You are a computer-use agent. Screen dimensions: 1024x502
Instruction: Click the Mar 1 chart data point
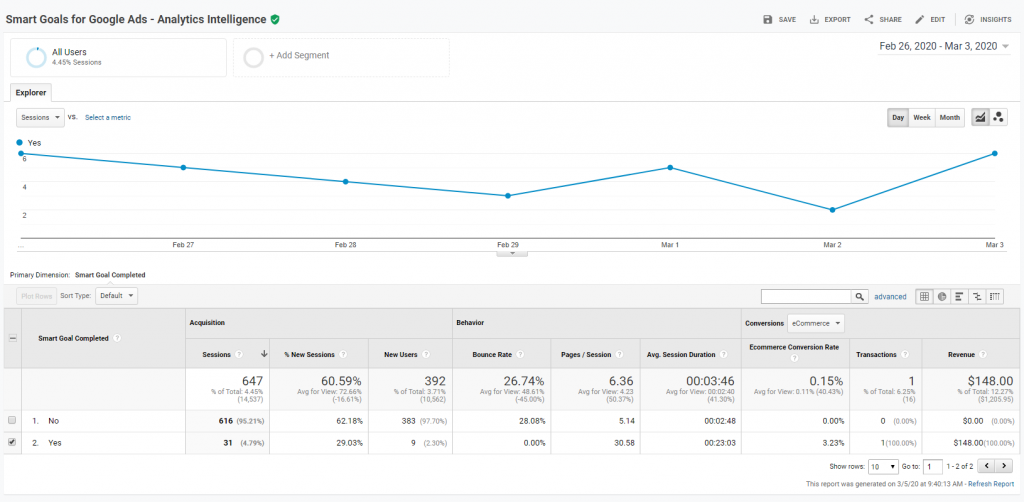pos(670,168)
